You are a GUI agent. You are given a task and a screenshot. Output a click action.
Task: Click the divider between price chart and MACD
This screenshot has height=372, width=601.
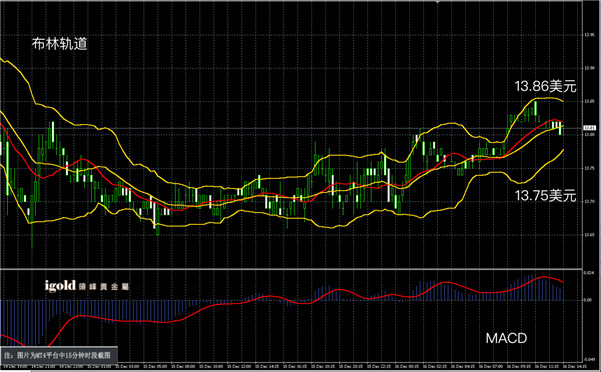click(291, 269)
